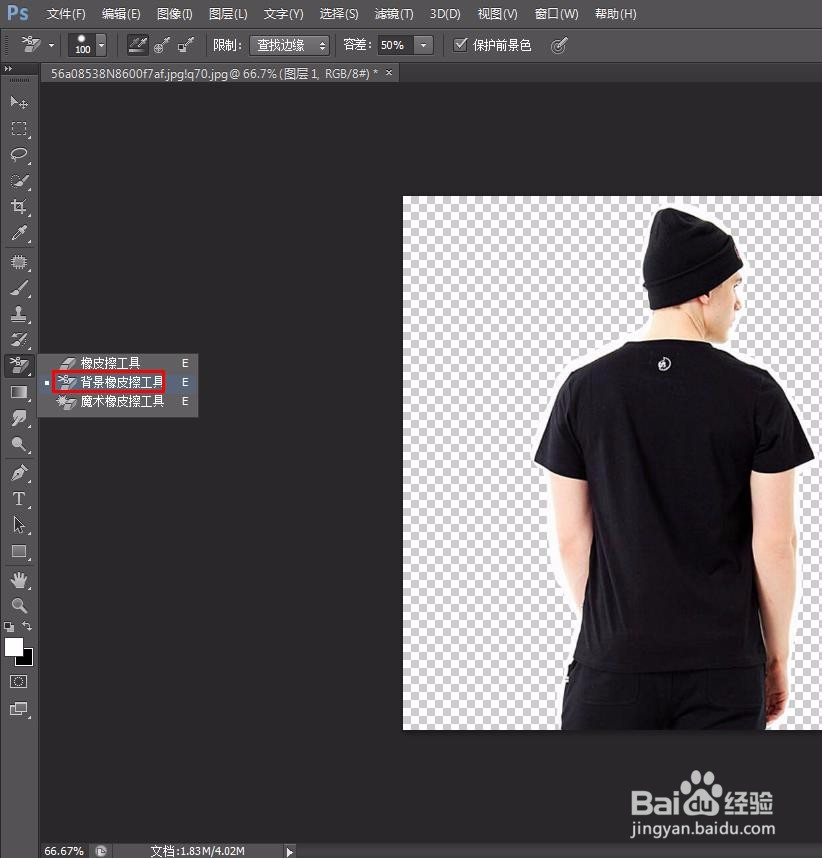Reset default foreground and background colors
The height and width of the screenshot is (858, 822).
tap(9, 627)
